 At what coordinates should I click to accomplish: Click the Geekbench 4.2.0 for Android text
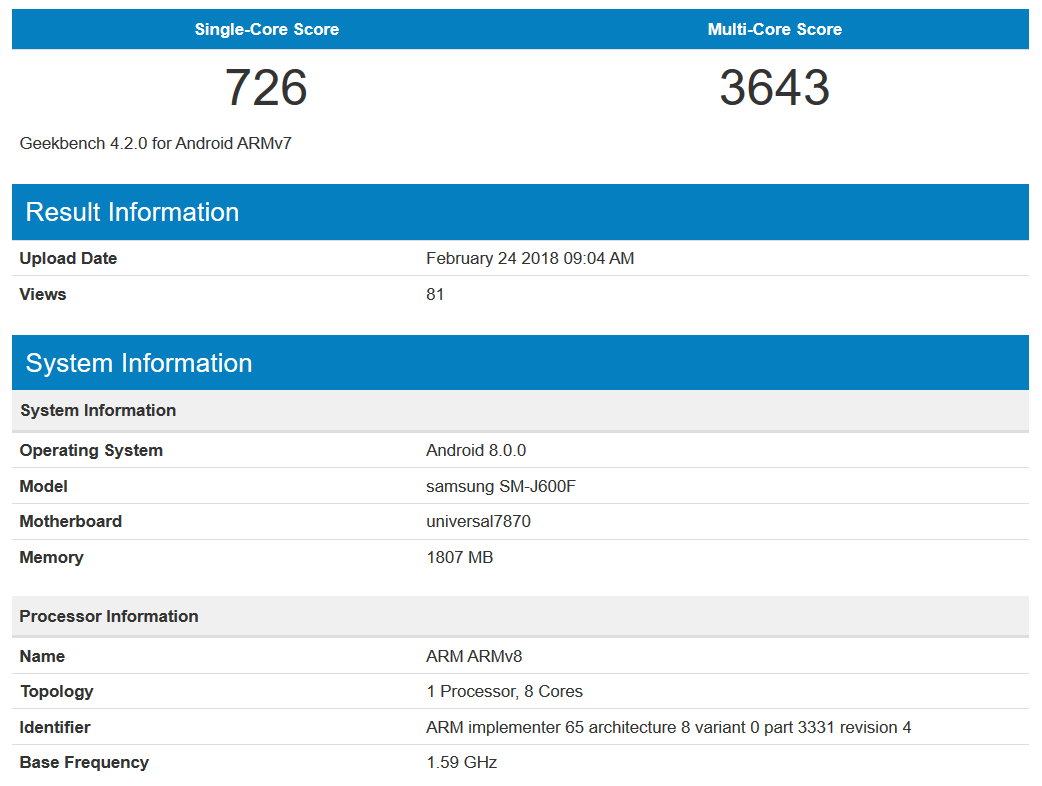click(155, 143)
